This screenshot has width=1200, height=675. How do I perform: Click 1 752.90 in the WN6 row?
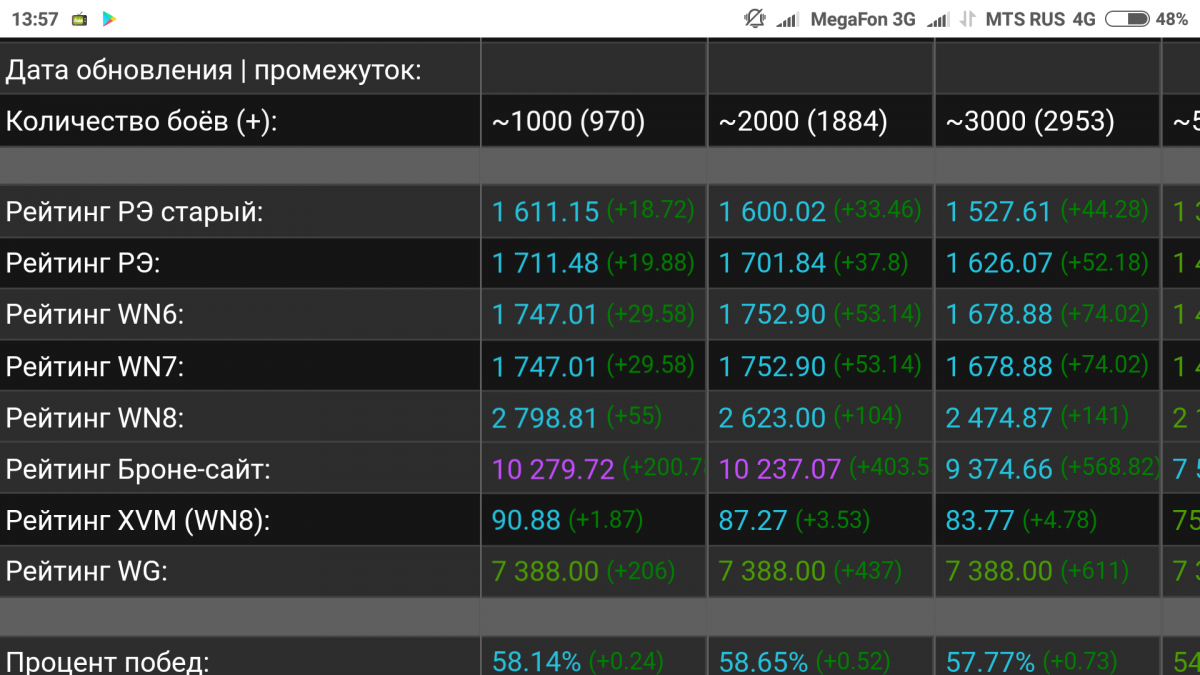772,315
